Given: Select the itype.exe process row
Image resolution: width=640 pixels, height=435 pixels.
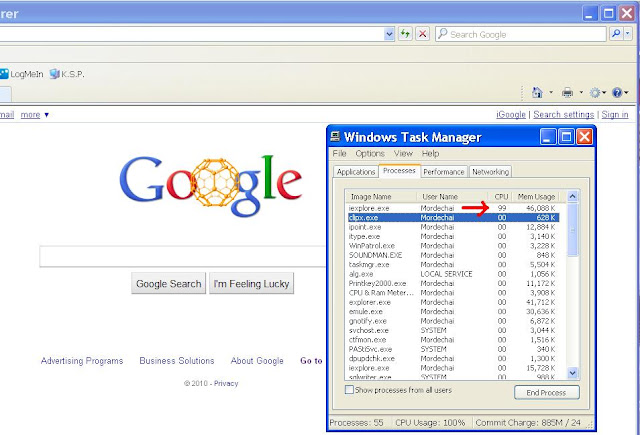Looking at the screenshot, I should (453, 236).
